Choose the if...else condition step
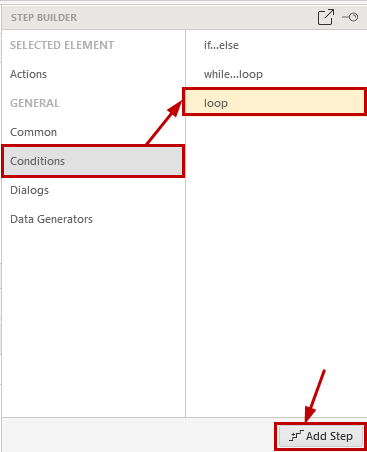 coord(276,45)
